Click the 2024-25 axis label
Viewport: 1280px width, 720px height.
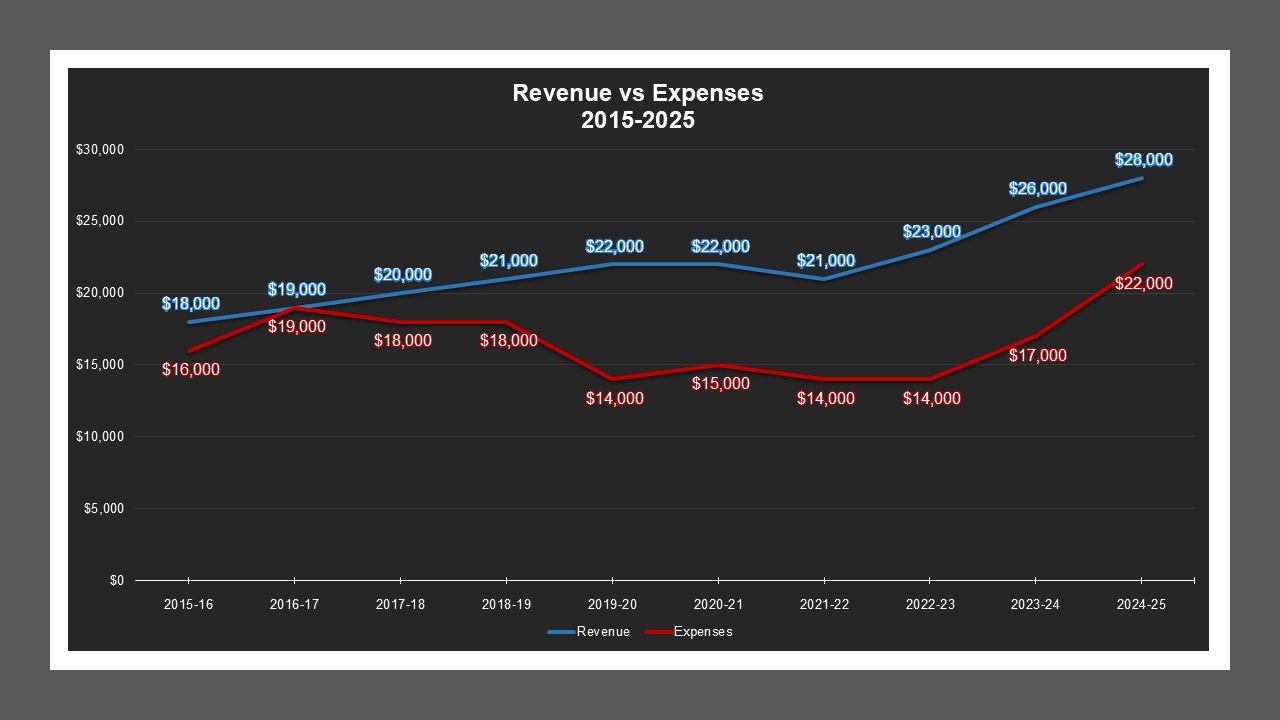pyautogui.click(x=1140, y=604)
